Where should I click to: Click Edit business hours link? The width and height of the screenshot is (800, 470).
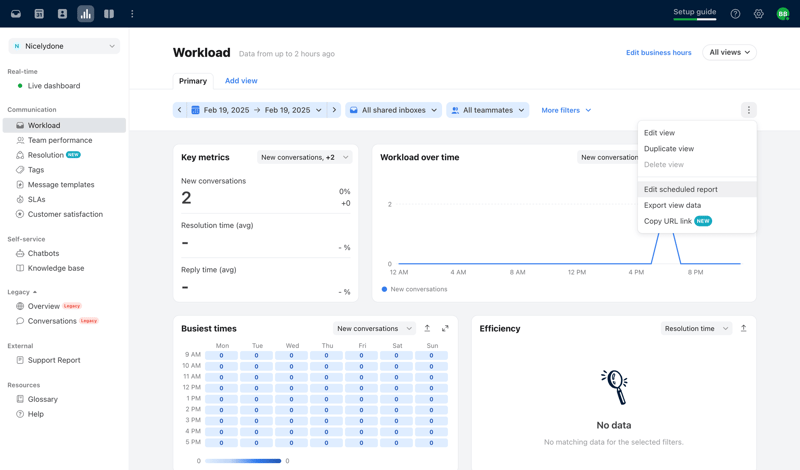(x=659, y=53)
